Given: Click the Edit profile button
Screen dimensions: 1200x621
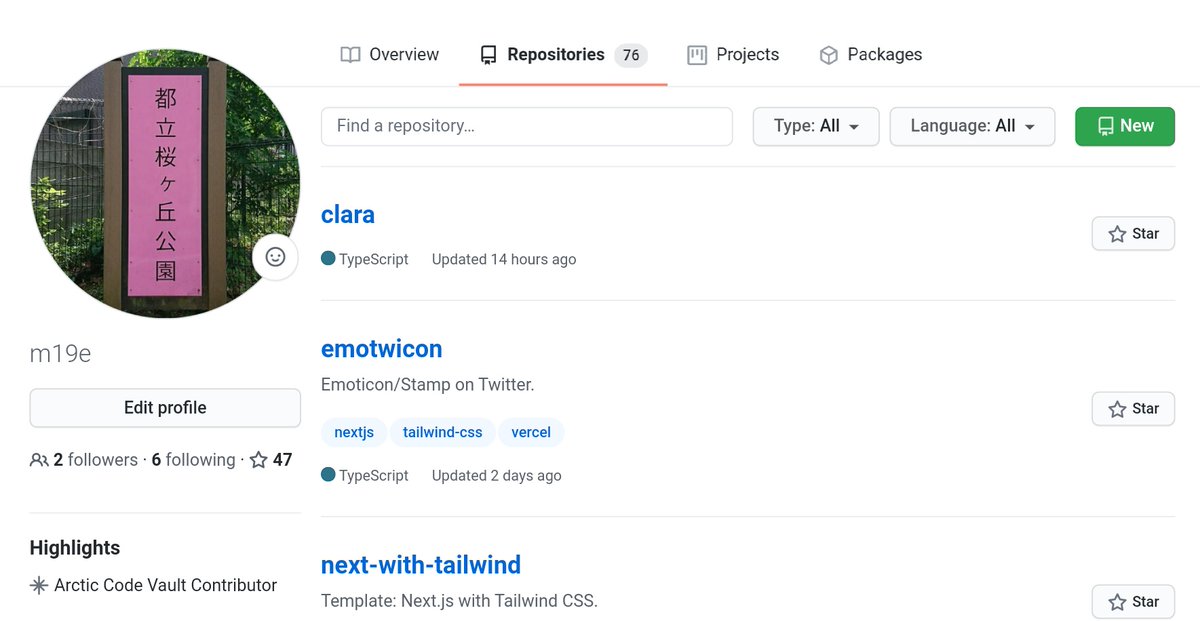Looking at the screenshot, I should click(165, 408).
